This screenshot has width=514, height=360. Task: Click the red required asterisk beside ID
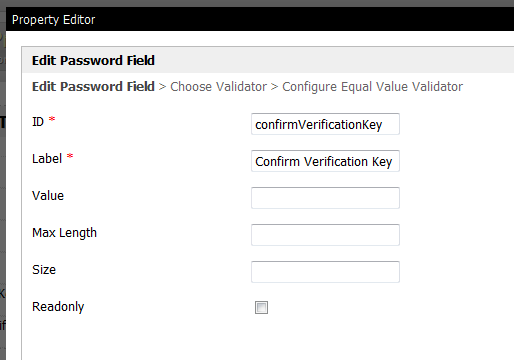pos(52,119)
